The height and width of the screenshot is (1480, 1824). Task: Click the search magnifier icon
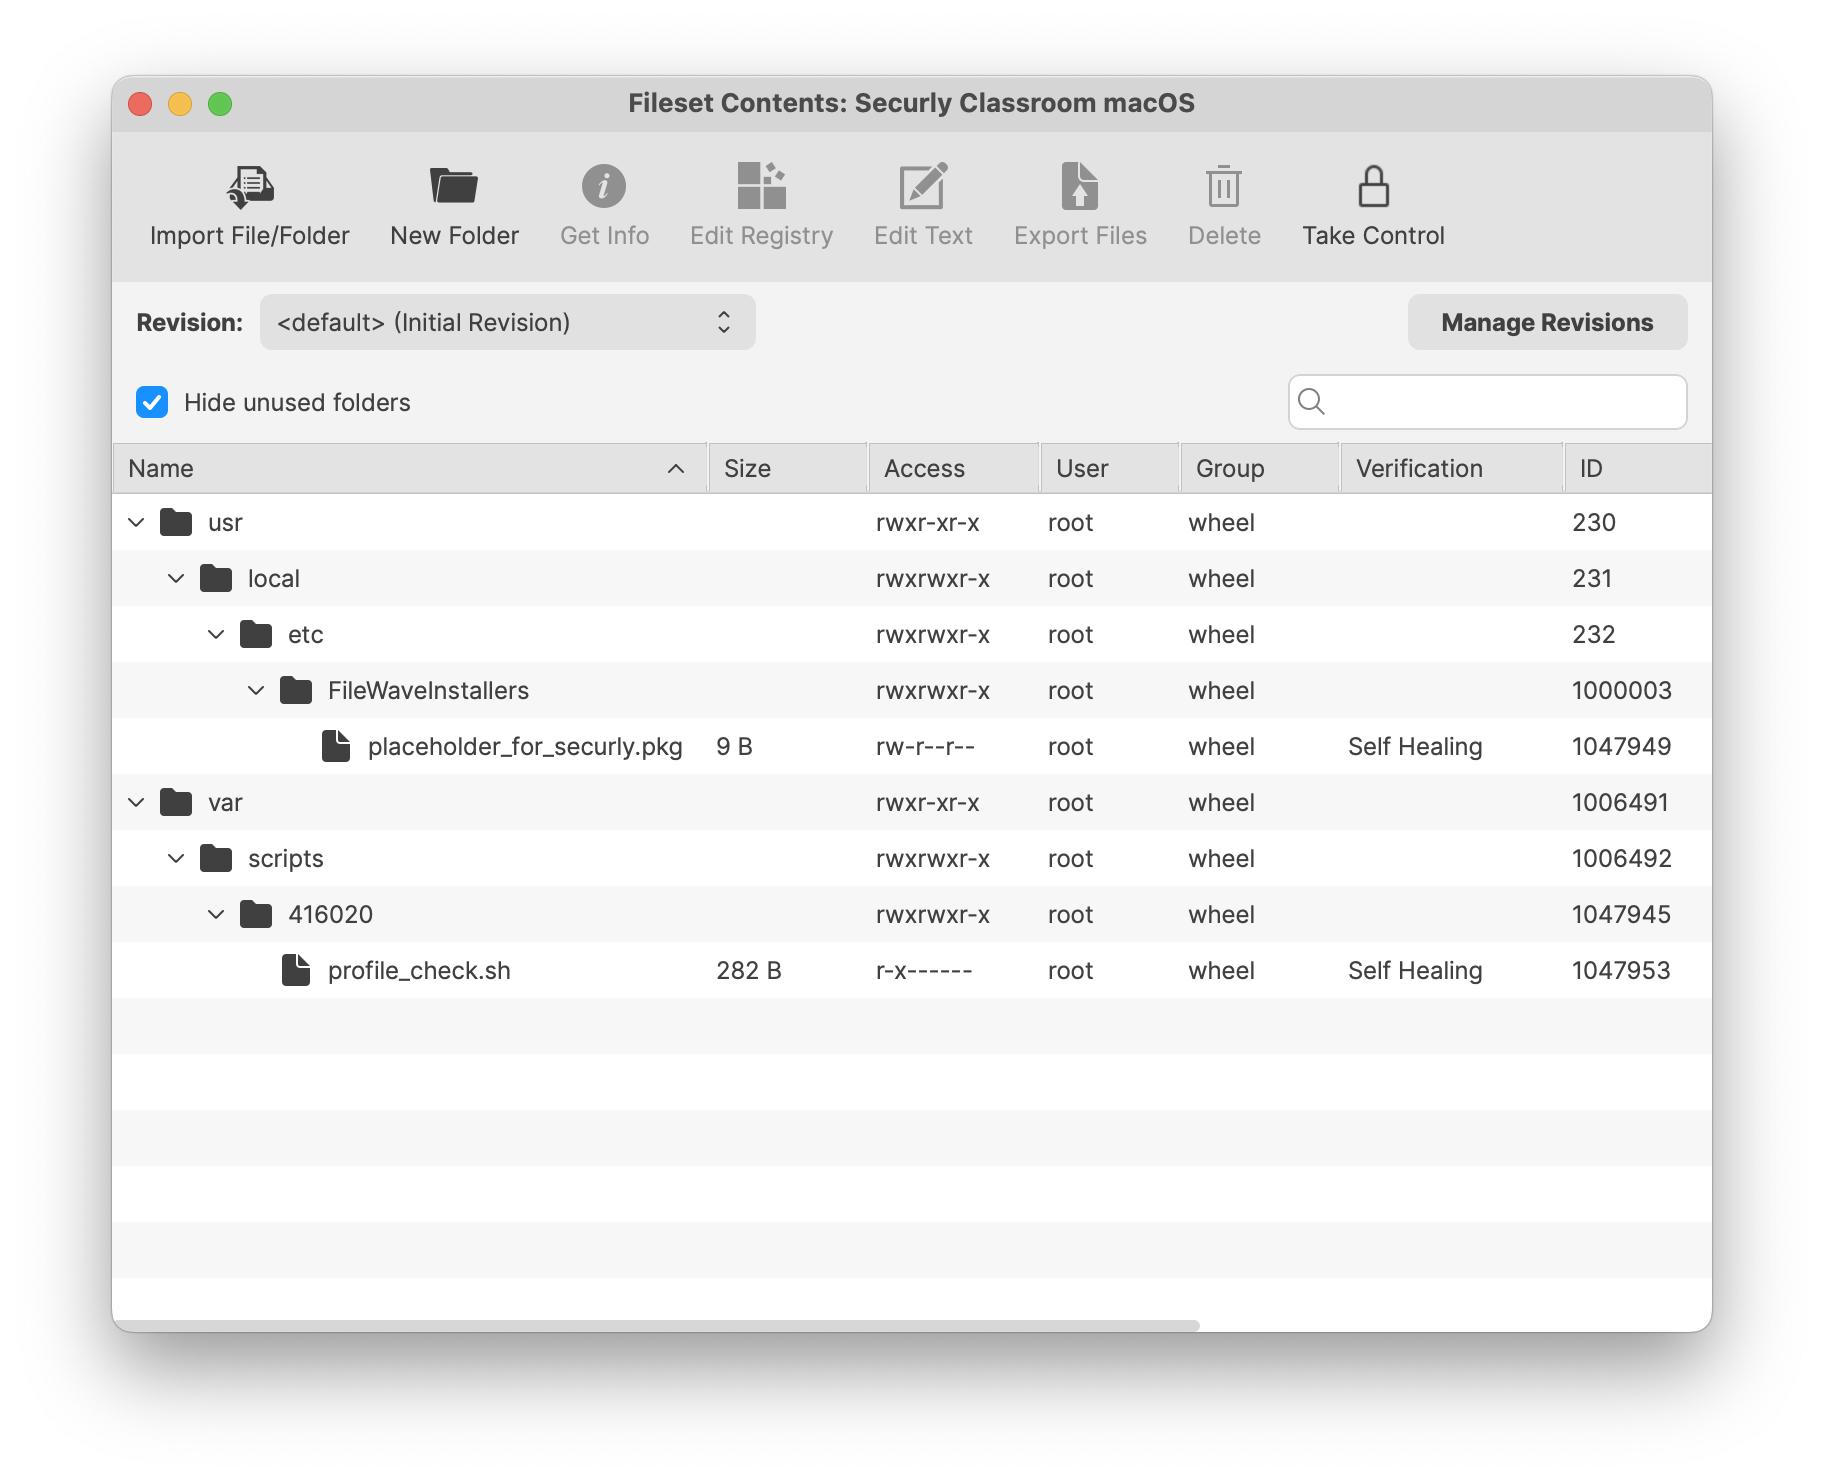click(x=1311, y=402)
